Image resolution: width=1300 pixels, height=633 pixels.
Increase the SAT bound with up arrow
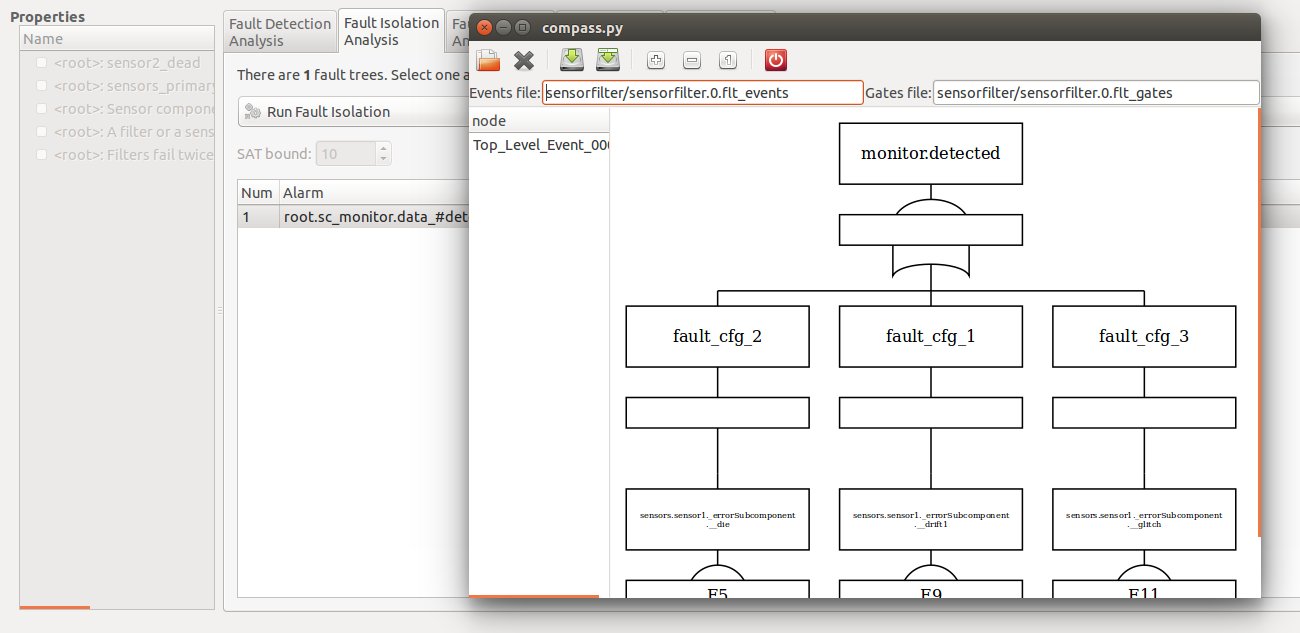(x=384, y=148)
